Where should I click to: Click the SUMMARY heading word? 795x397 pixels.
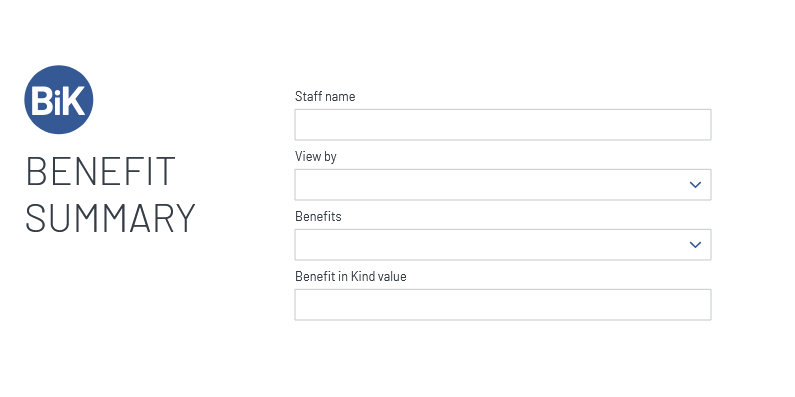[110, 218]
